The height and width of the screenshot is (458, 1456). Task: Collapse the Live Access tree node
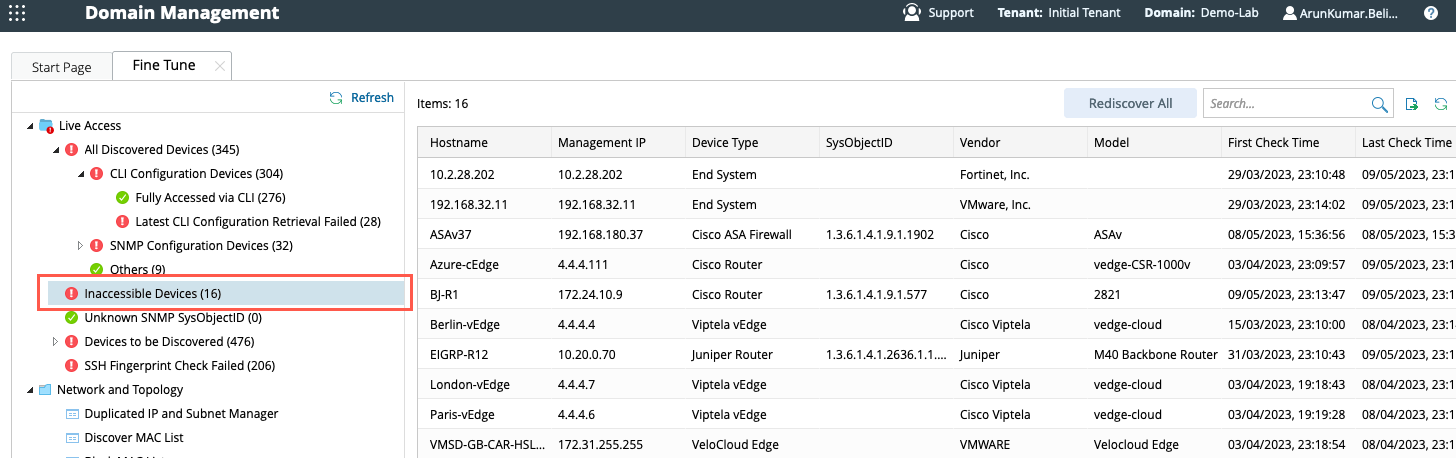click(x=29, y=126)
